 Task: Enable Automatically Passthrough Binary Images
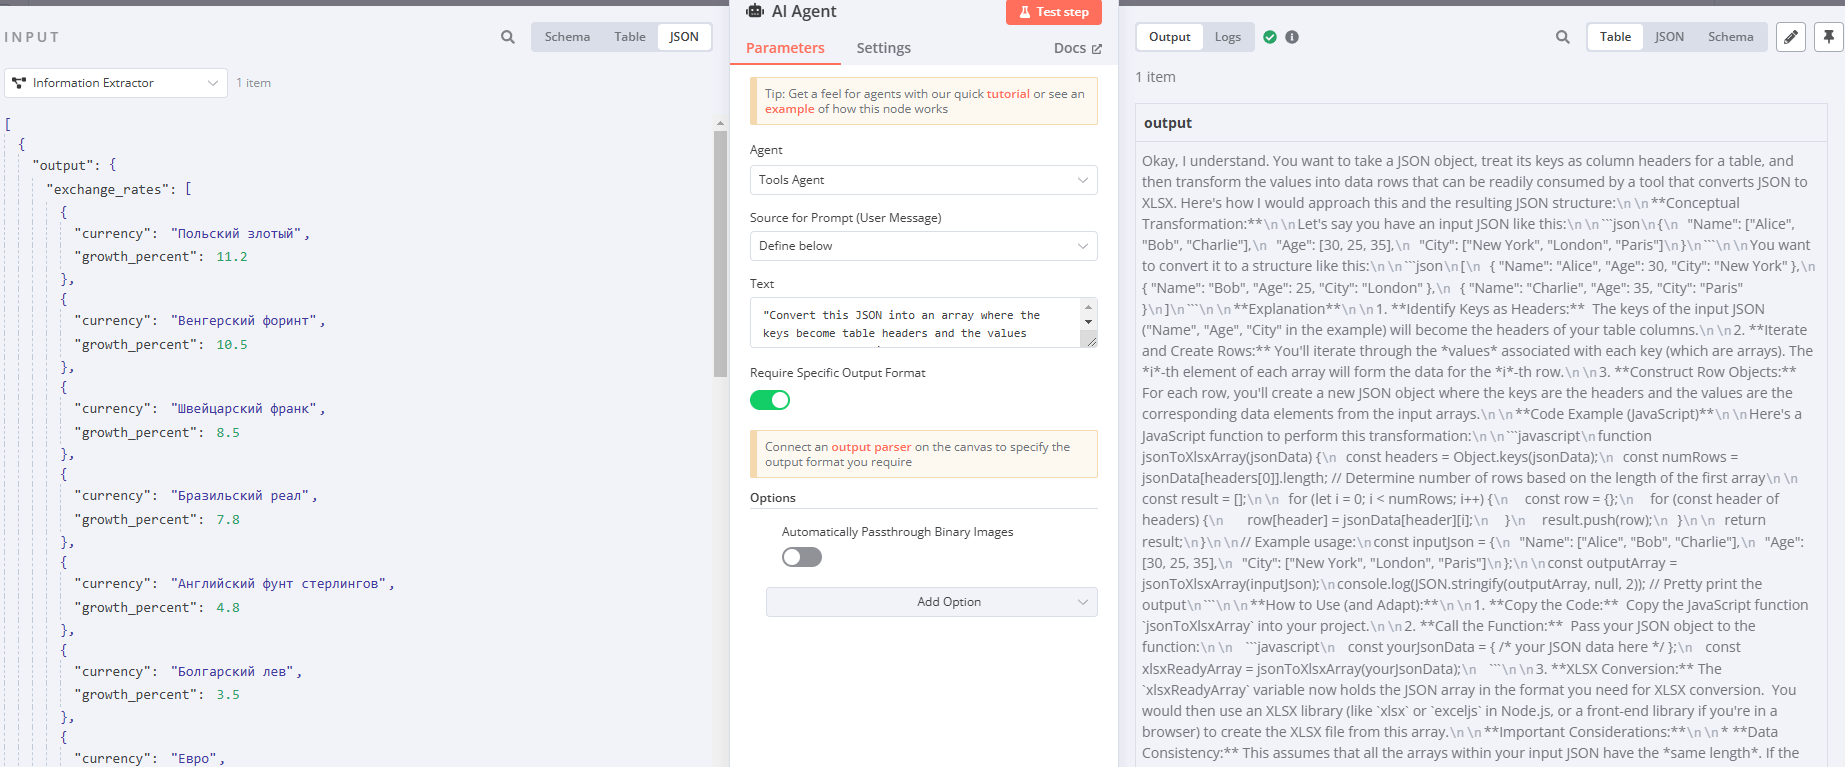pos(802,557)
